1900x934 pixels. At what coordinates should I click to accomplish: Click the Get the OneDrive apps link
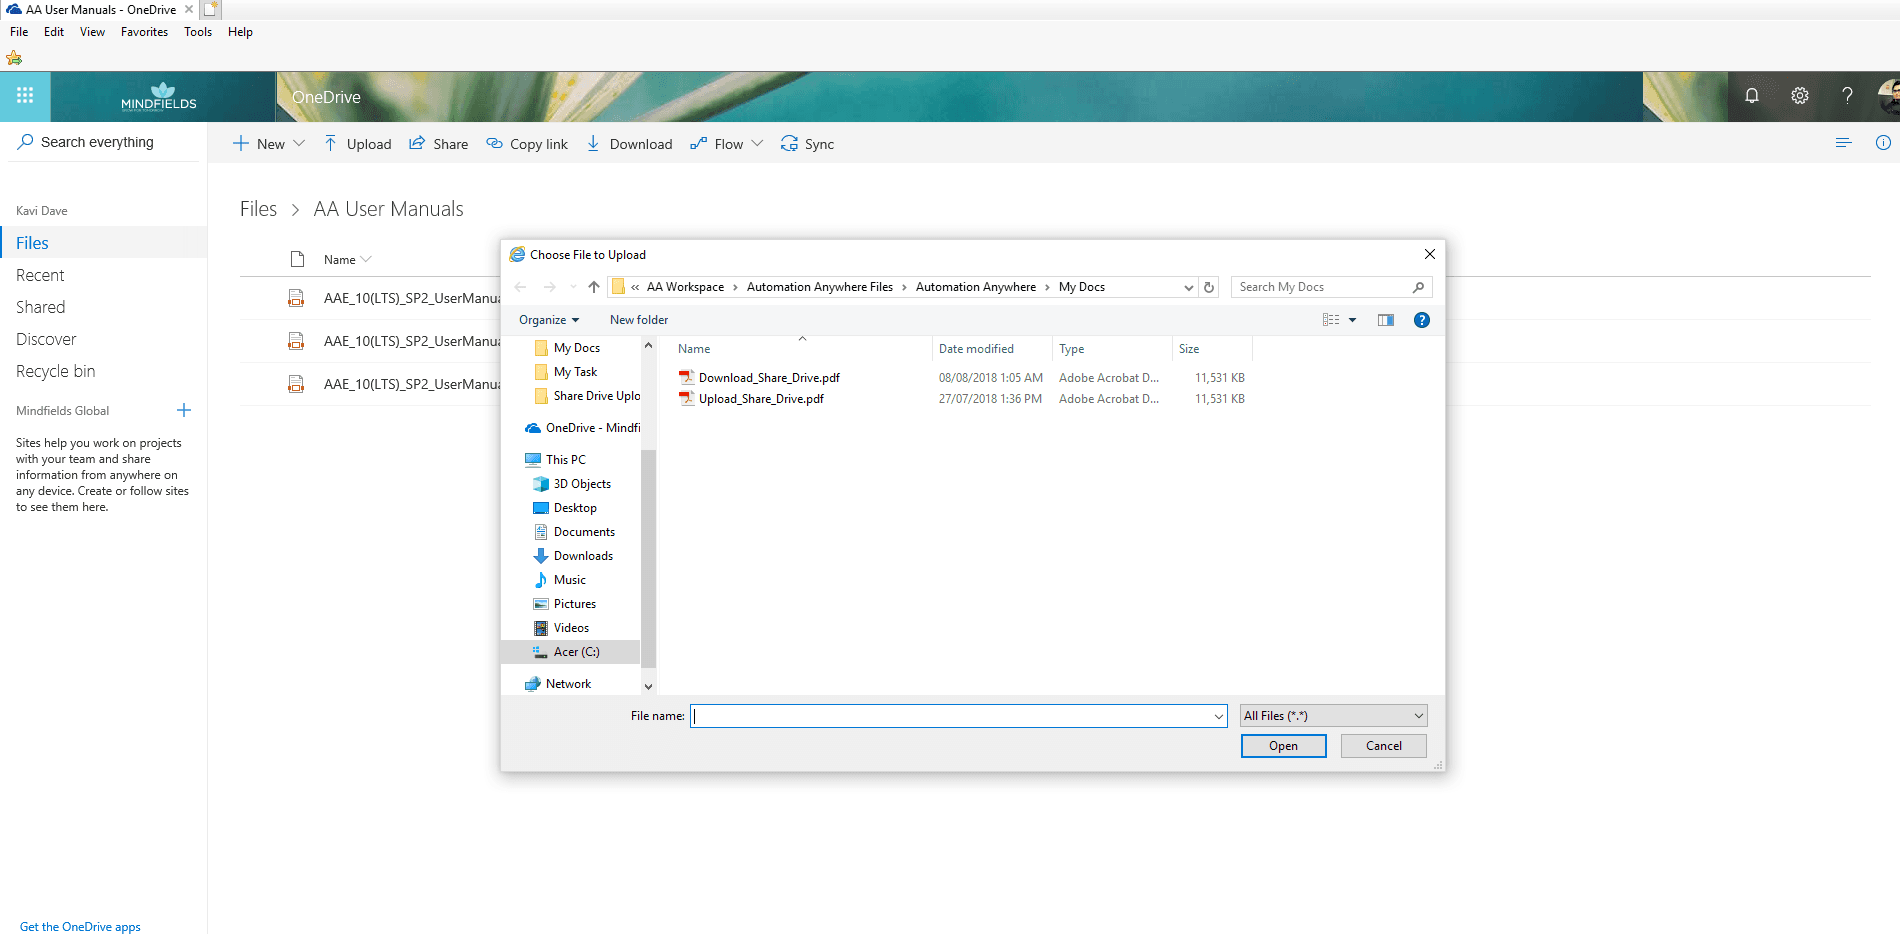[x=80, y=927]
